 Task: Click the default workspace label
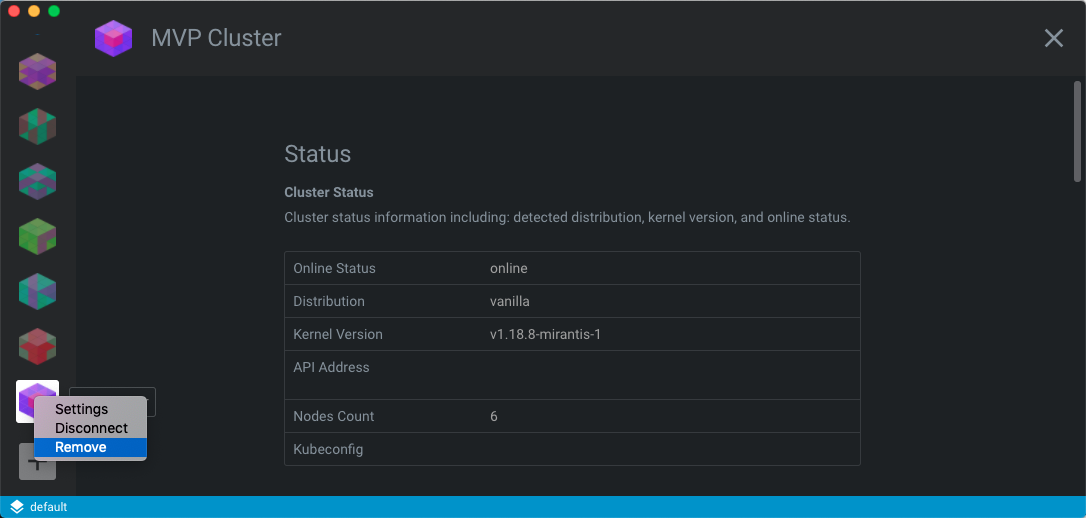coord(48,507)
